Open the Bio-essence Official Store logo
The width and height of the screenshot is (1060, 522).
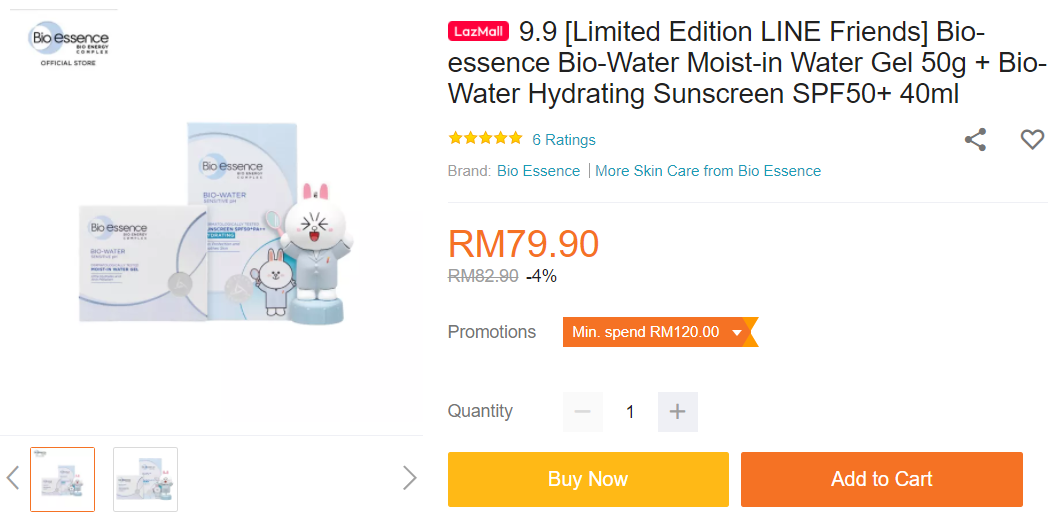68,44
